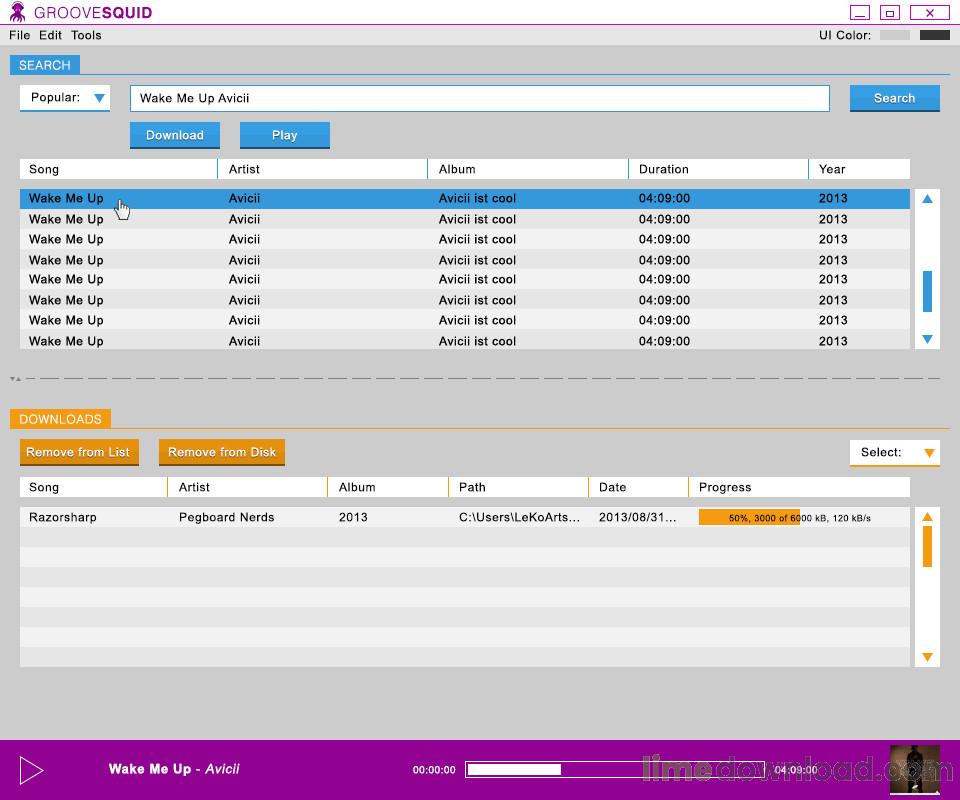960x800 pixels.
Task: Start playback with the play triangle icon
Action: tap(31, 770)
